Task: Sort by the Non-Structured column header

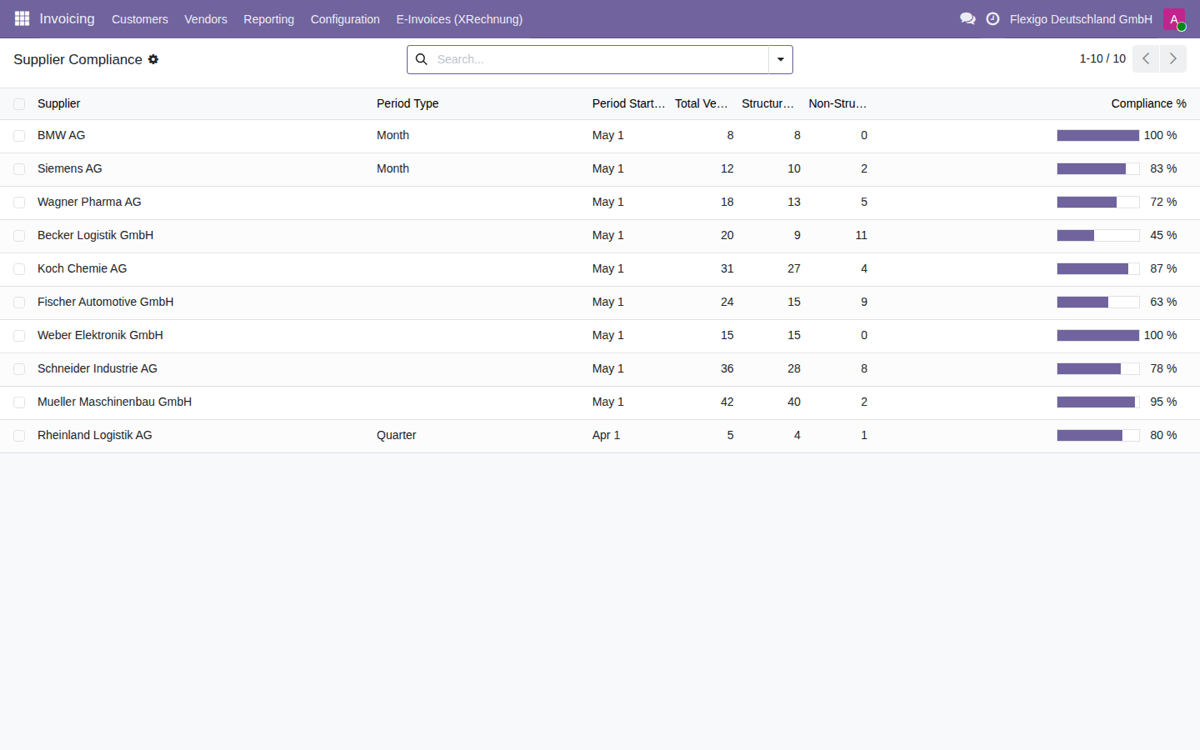Action: pyautogui.click(x=837, y=104)
